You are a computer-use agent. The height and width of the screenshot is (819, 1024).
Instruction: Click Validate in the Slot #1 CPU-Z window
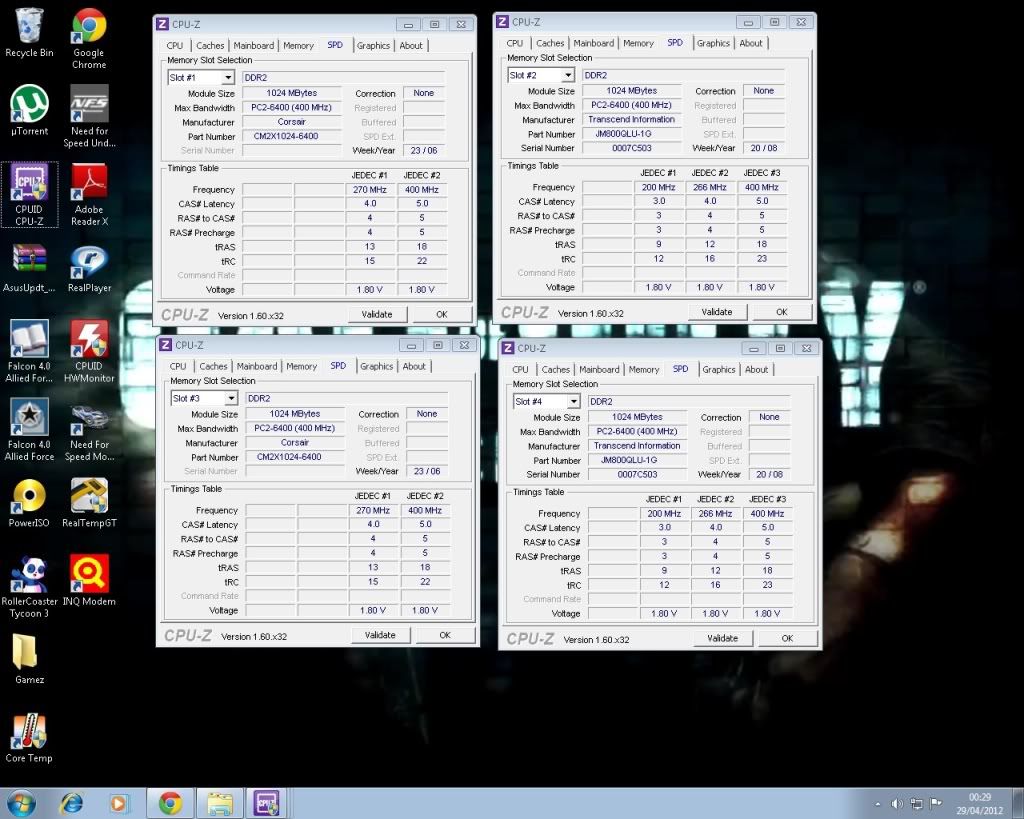(x=377, y=314)
